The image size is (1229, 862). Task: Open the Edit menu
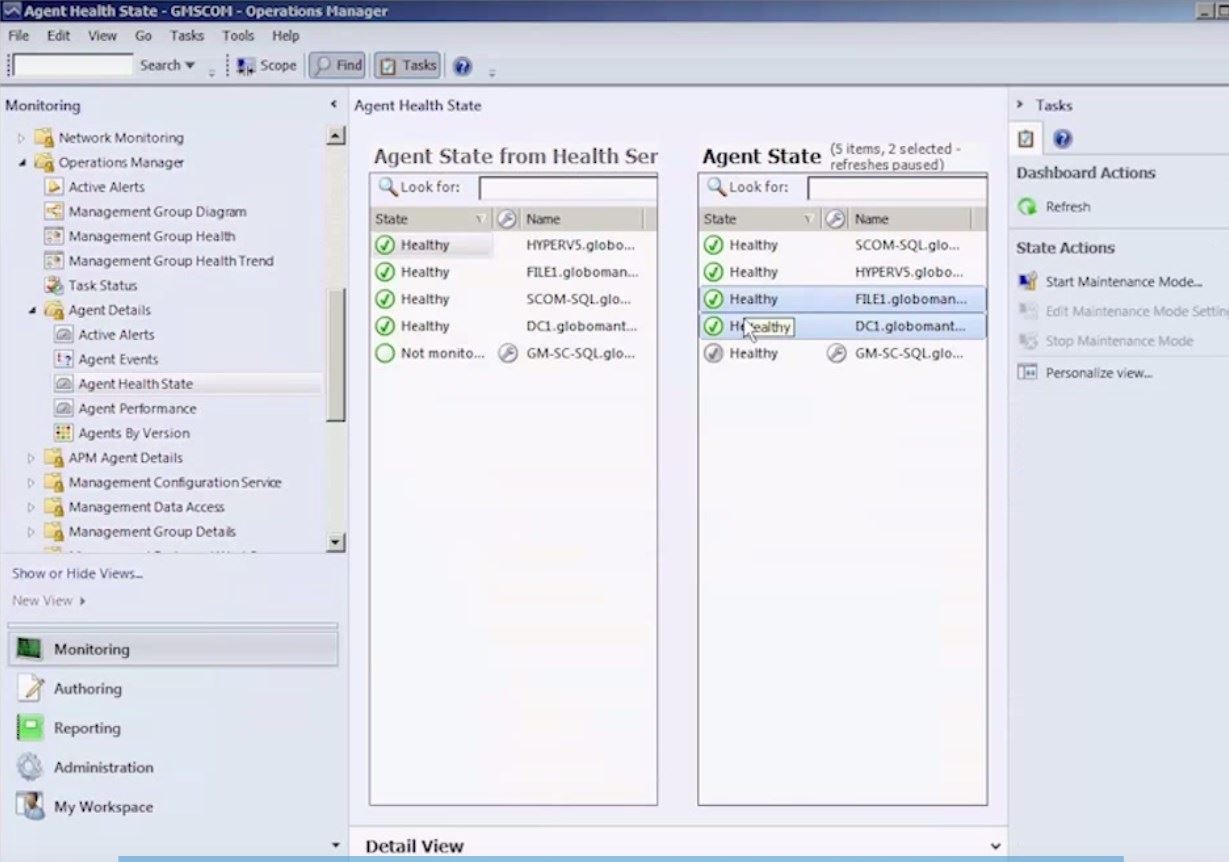tap(58, 36)
